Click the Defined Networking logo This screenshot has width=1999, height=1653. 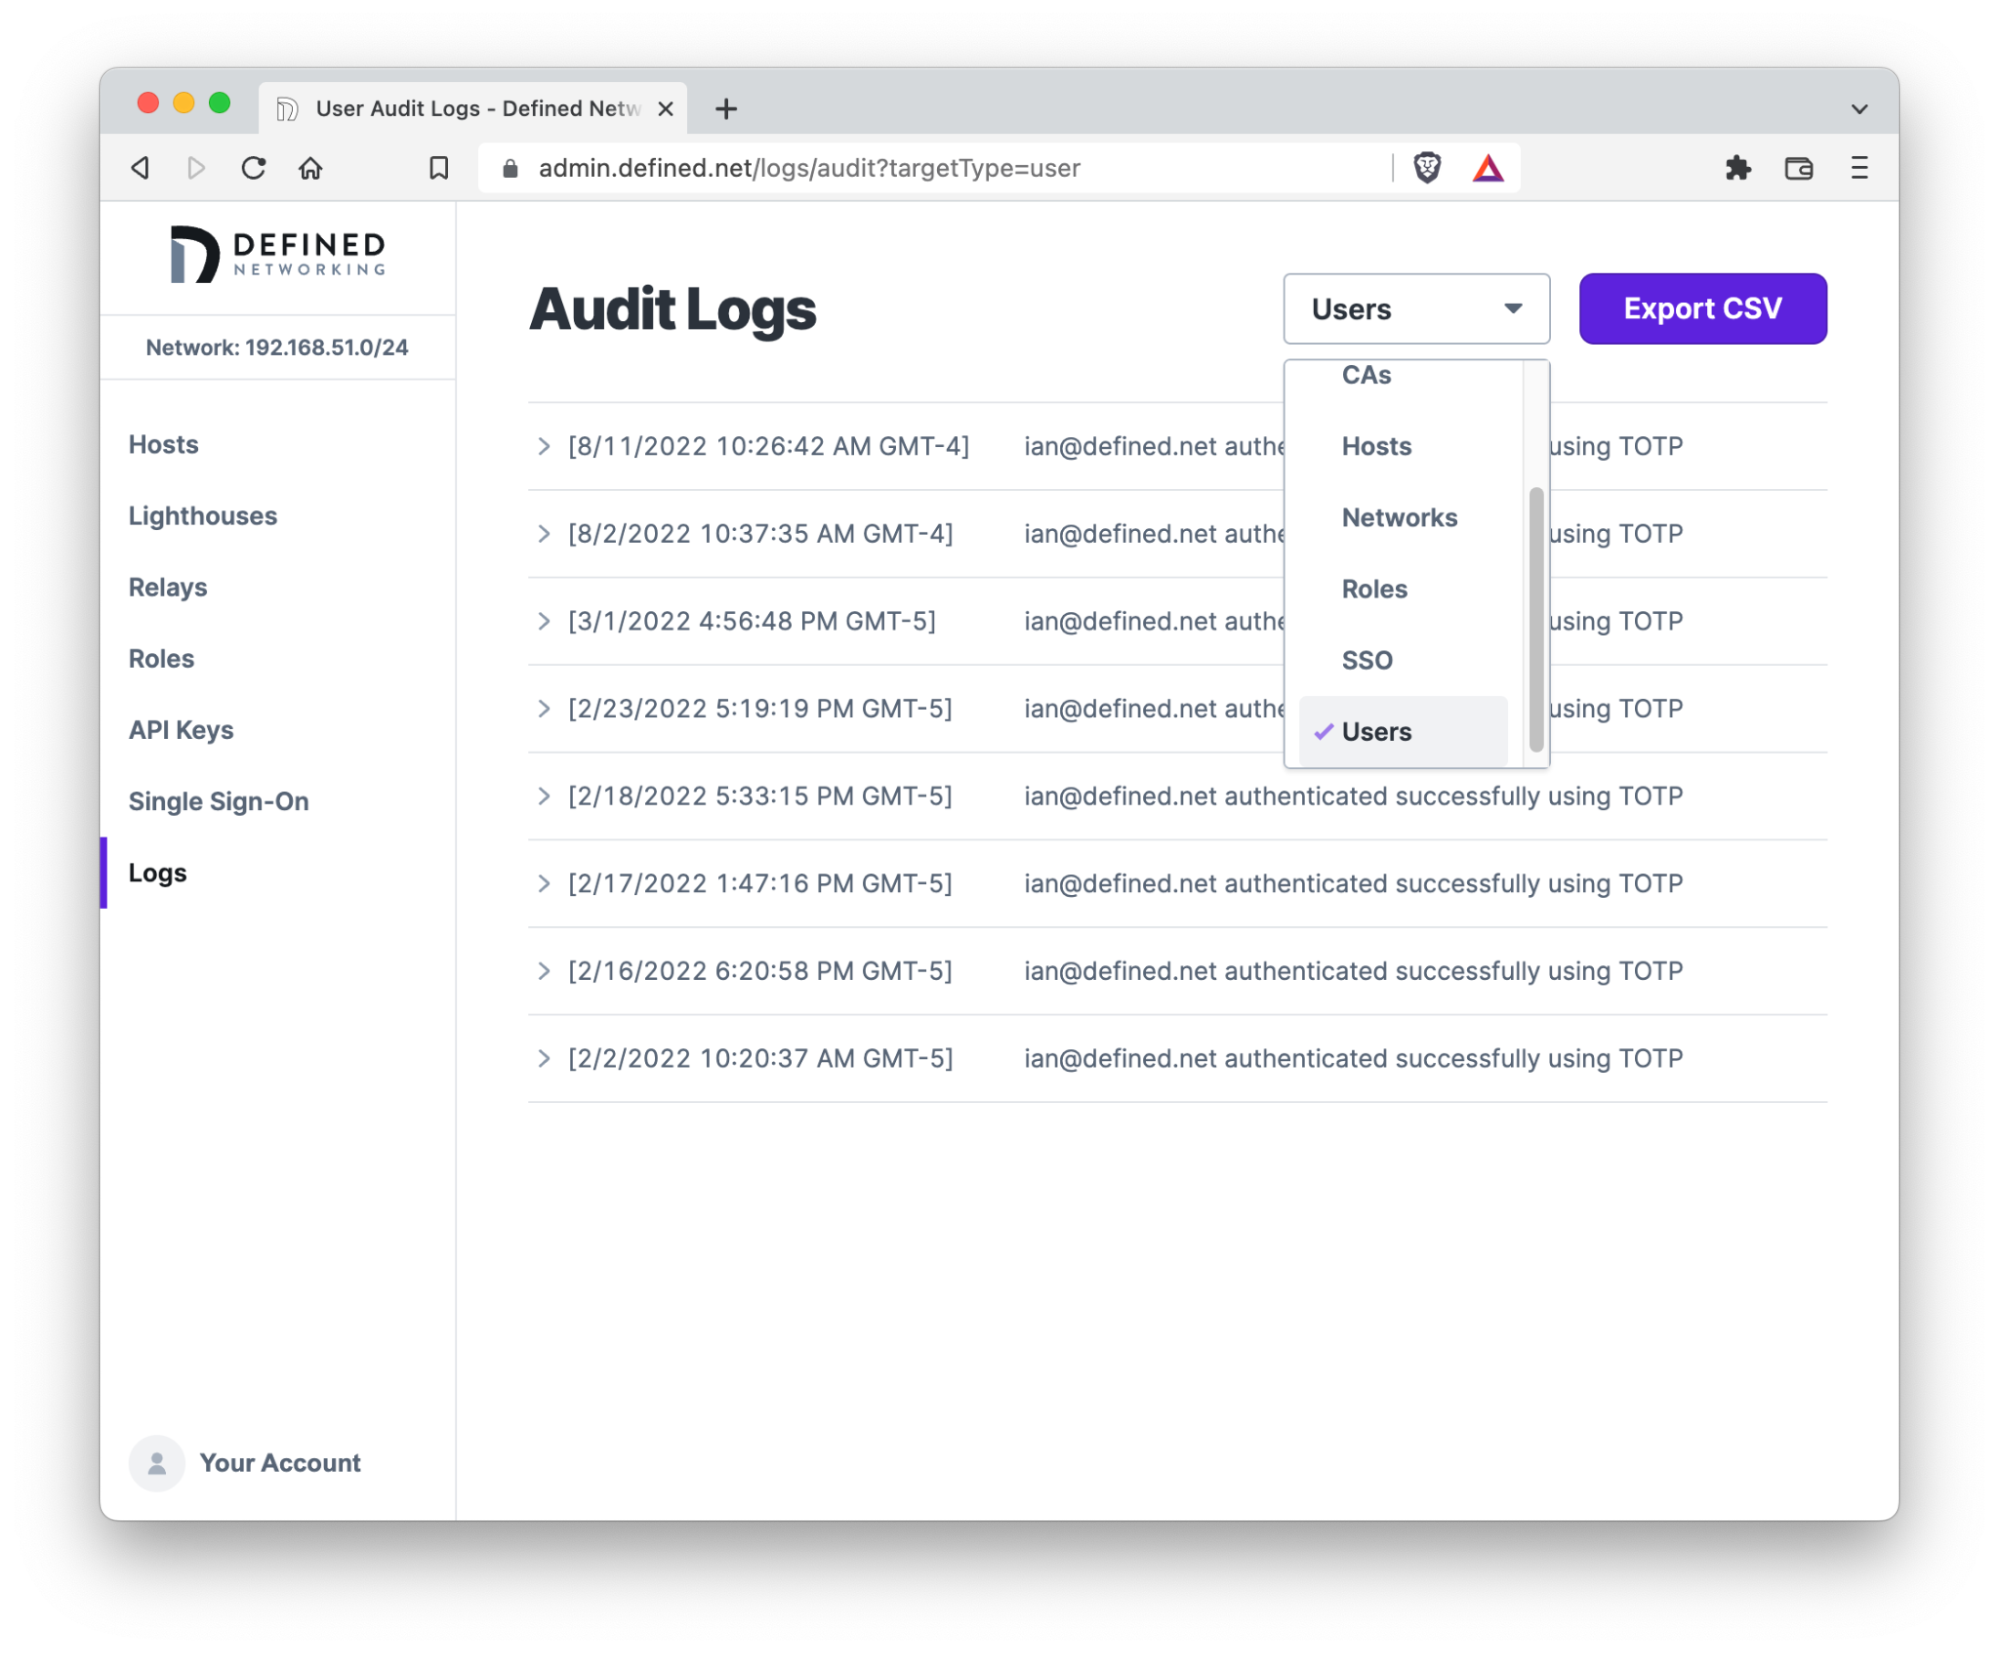[279, 255]
